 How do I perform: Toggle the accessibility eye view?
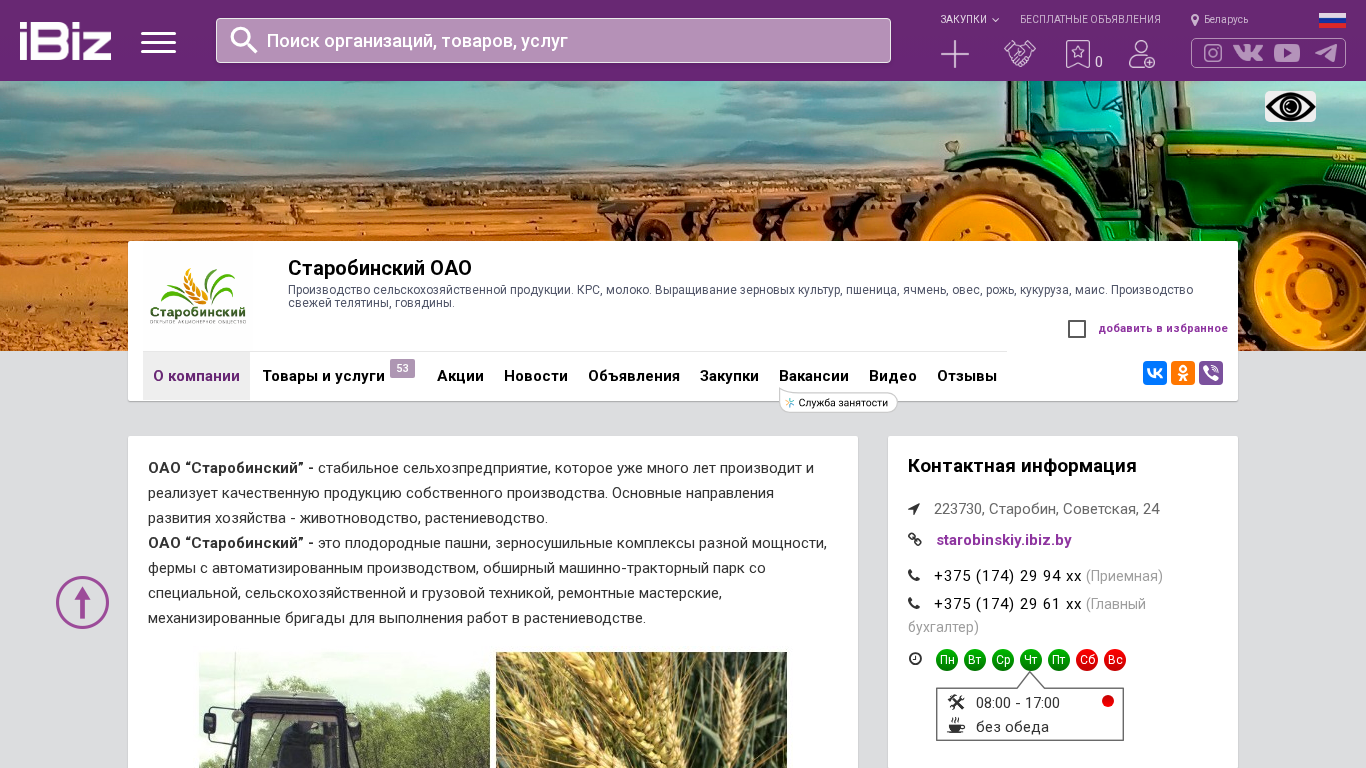(1290, 107)
